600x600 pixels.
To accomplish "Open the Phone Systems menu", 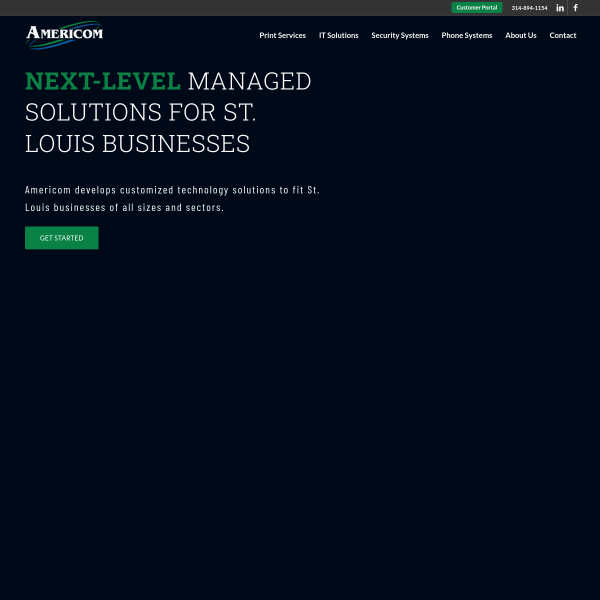I will [467, 35].
